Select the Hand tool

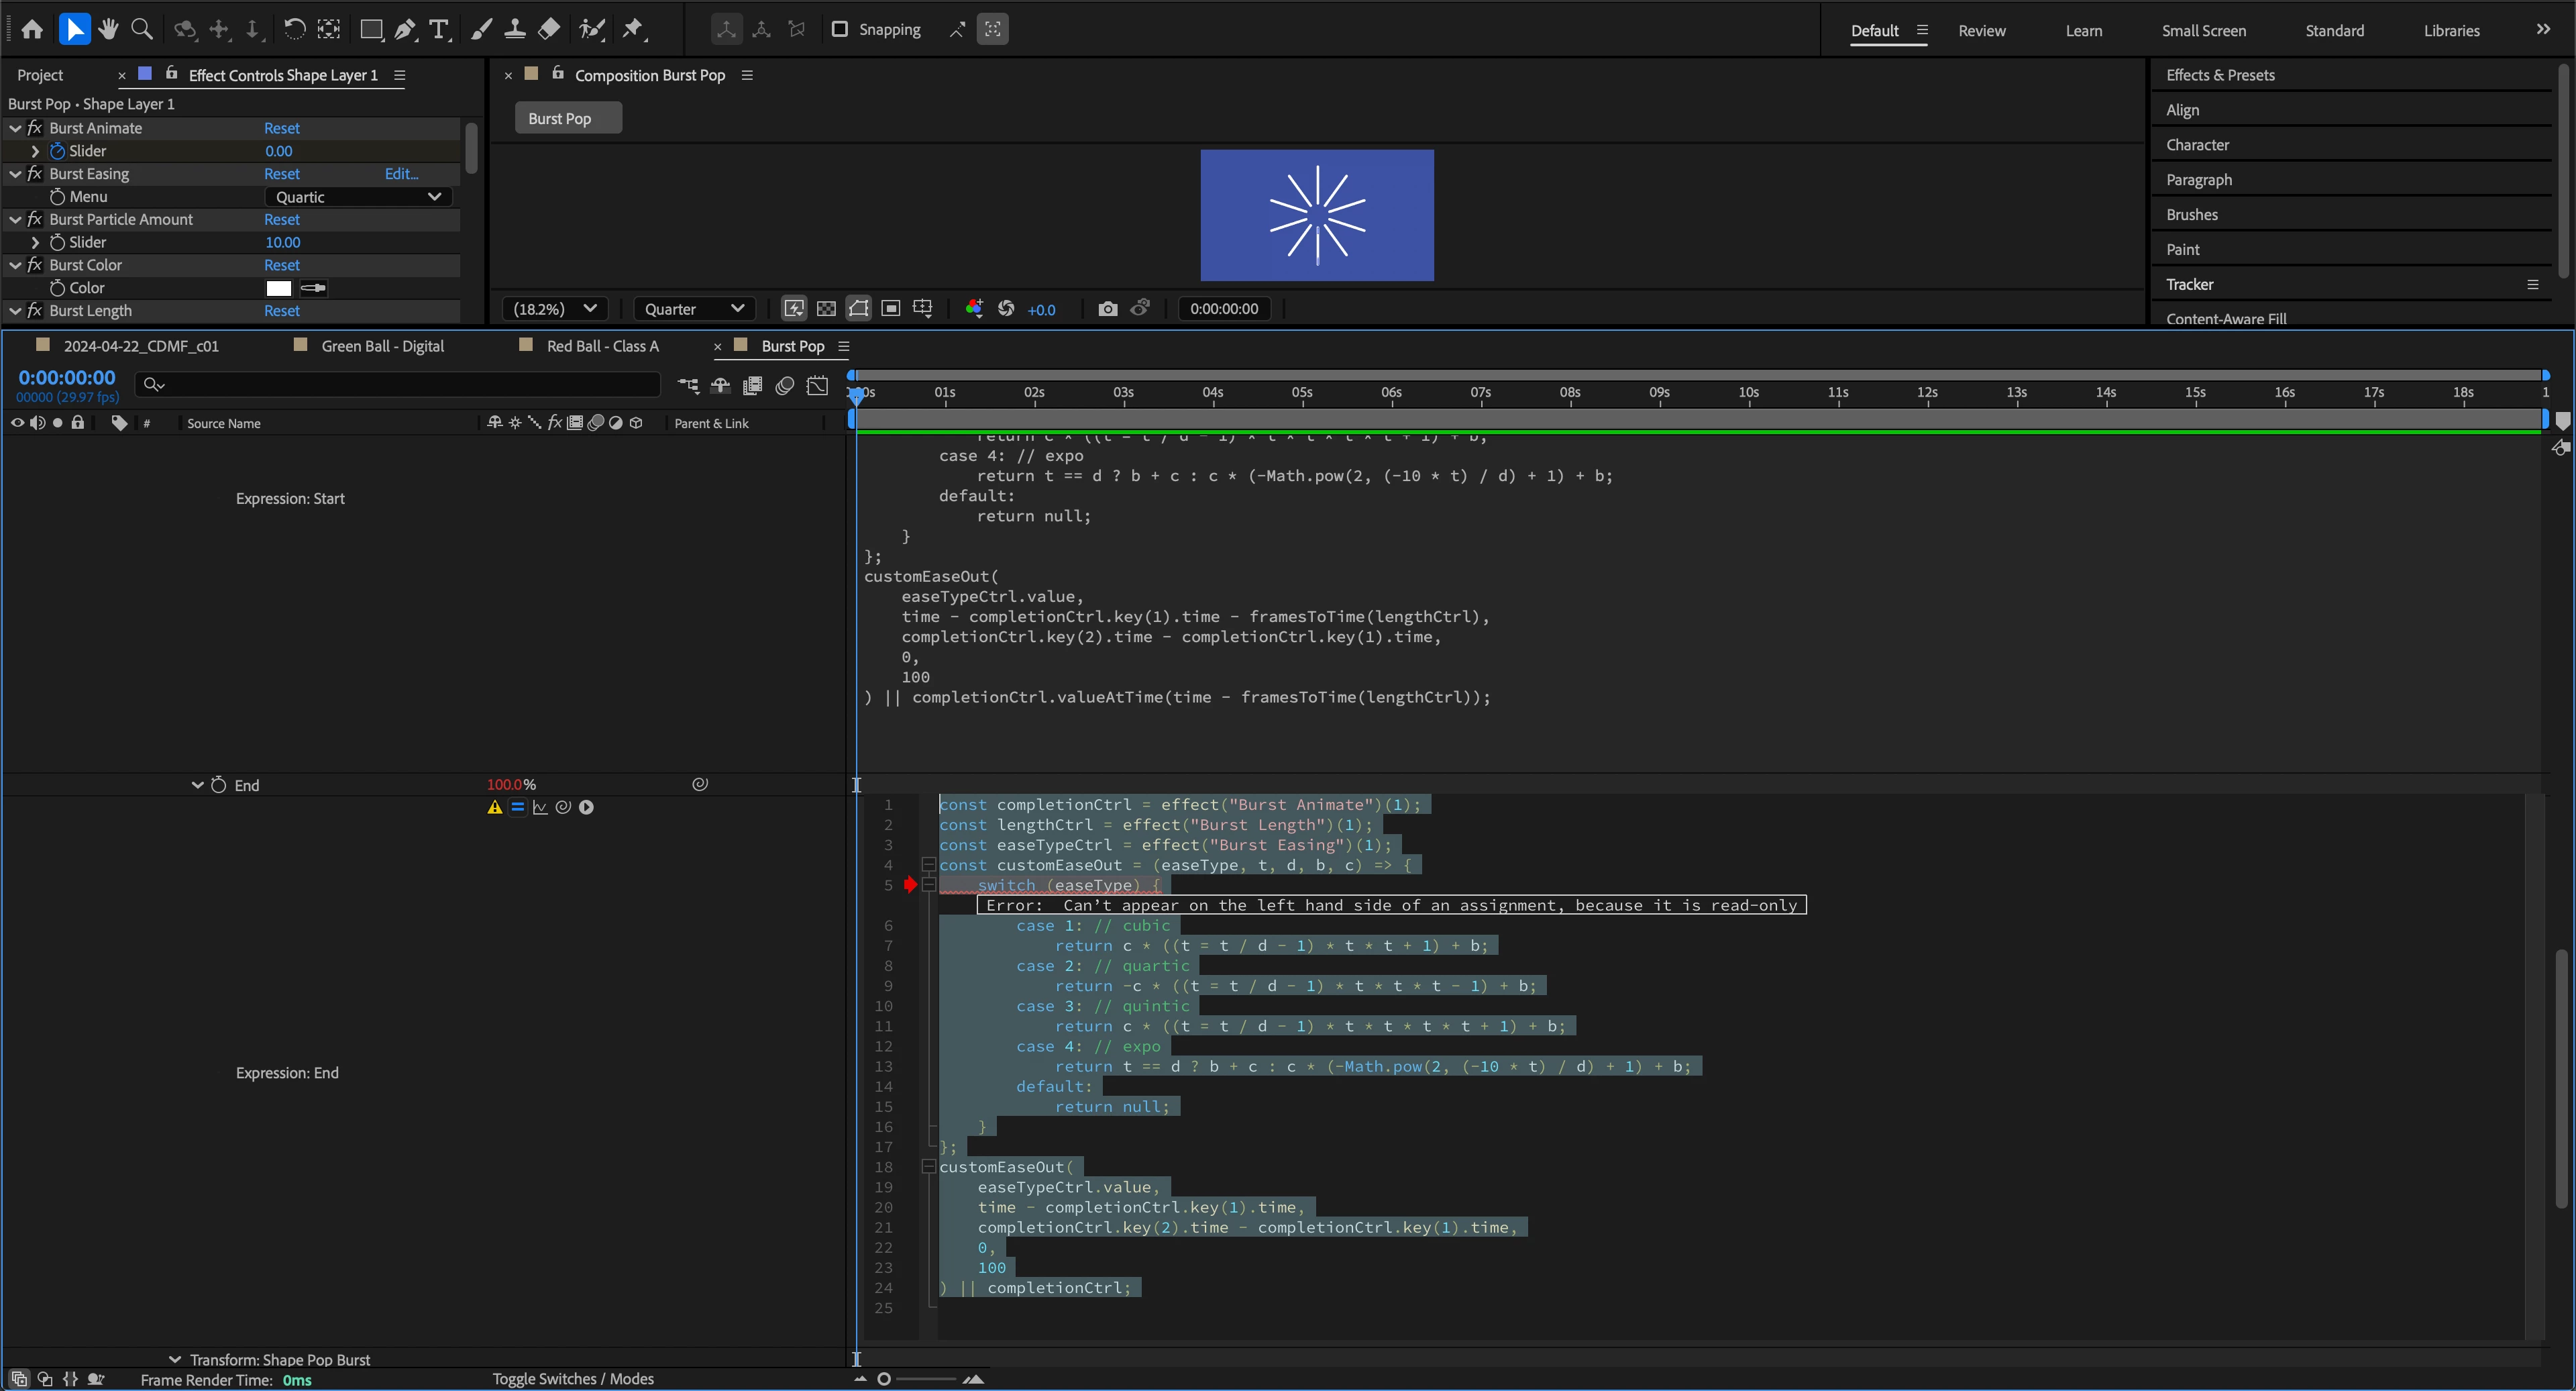[108, 29]
